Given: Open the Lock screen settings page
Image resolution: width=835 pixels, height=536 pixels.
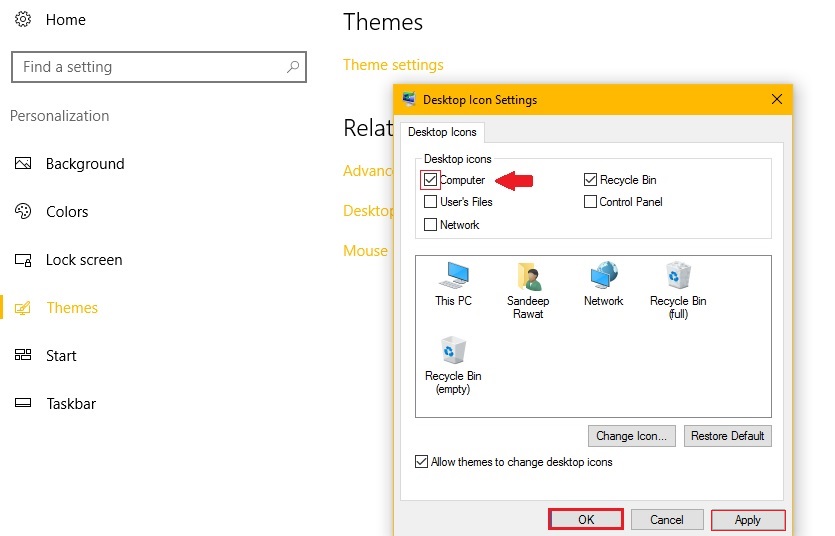Looking at the screenshot, I should [84, 260].
